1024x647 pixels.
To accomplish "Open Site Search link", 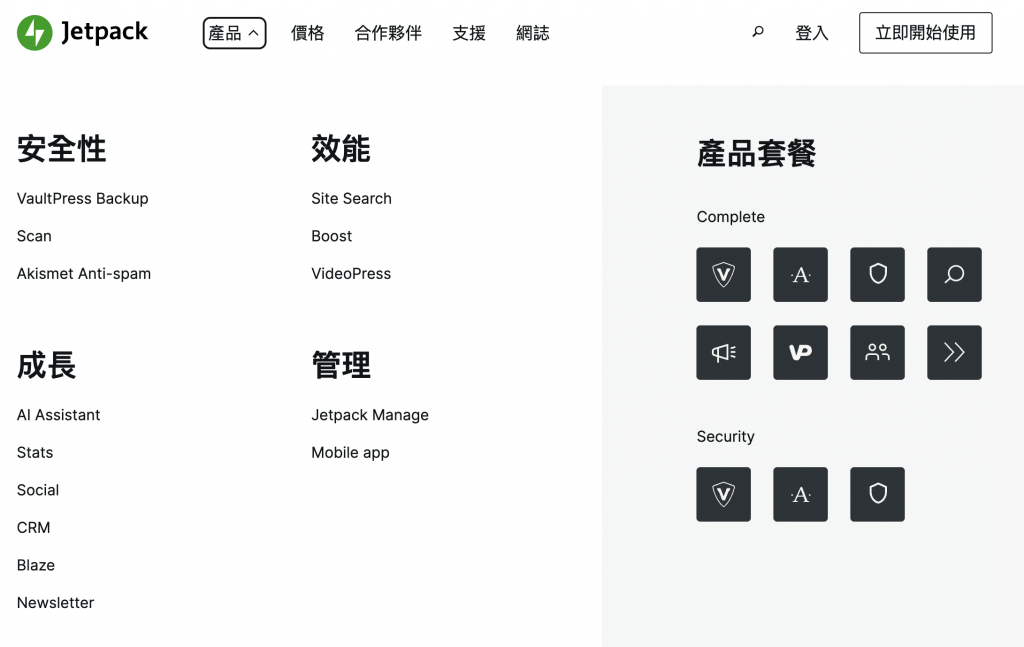I will point(351,198).
